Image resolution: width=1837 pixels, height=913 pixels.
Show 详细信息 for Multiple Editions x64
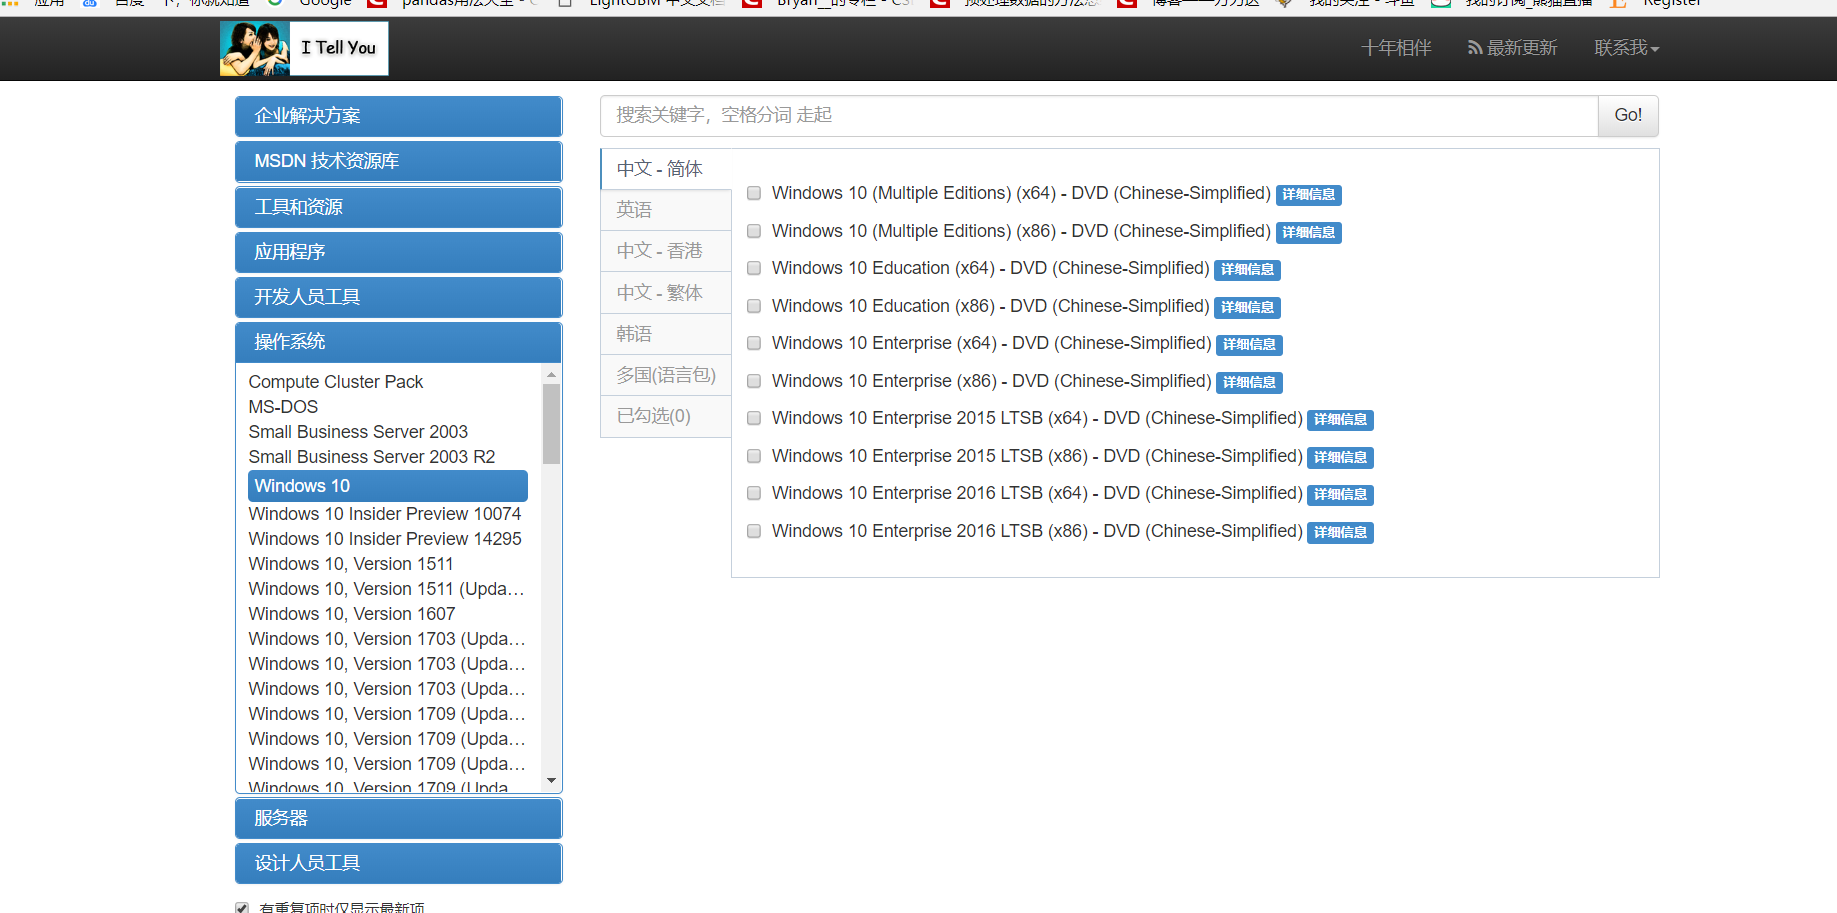1309,195
